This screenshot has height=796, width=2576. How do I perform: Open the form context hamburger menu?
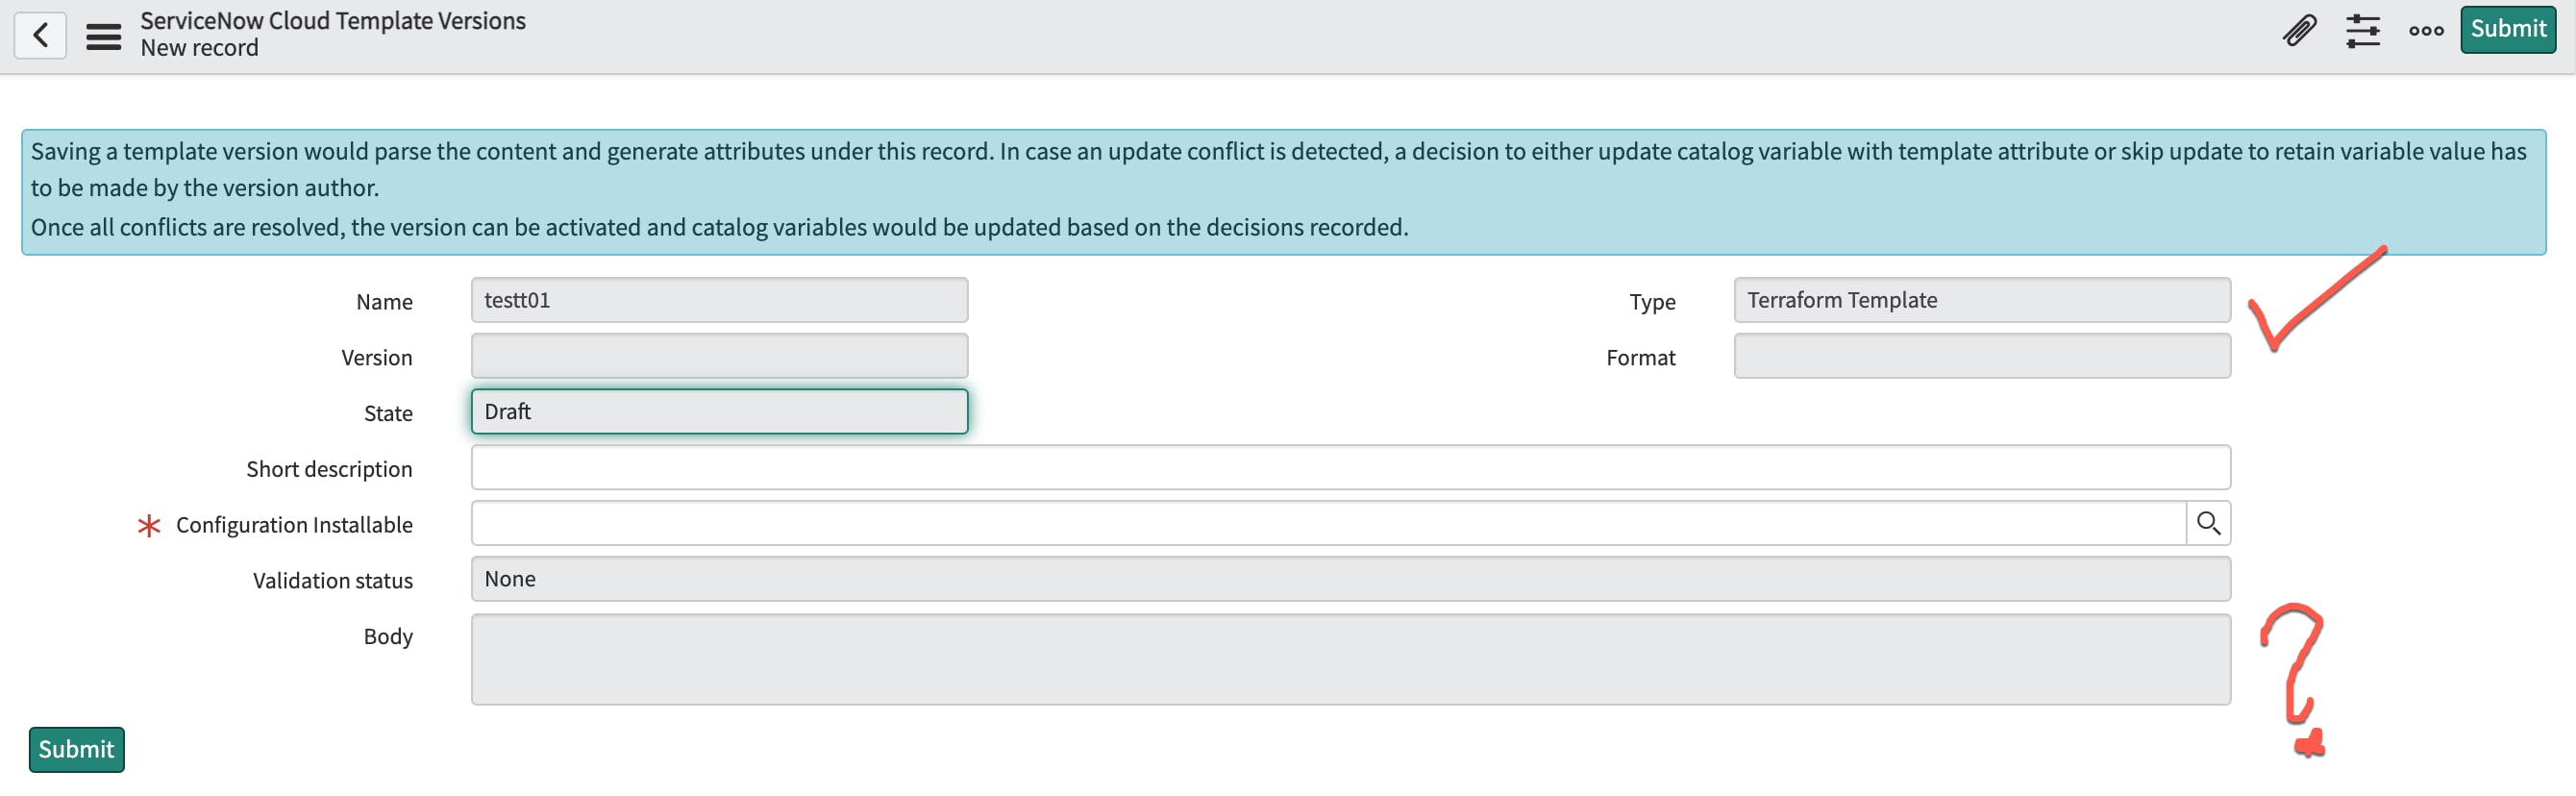pos(103,36)
